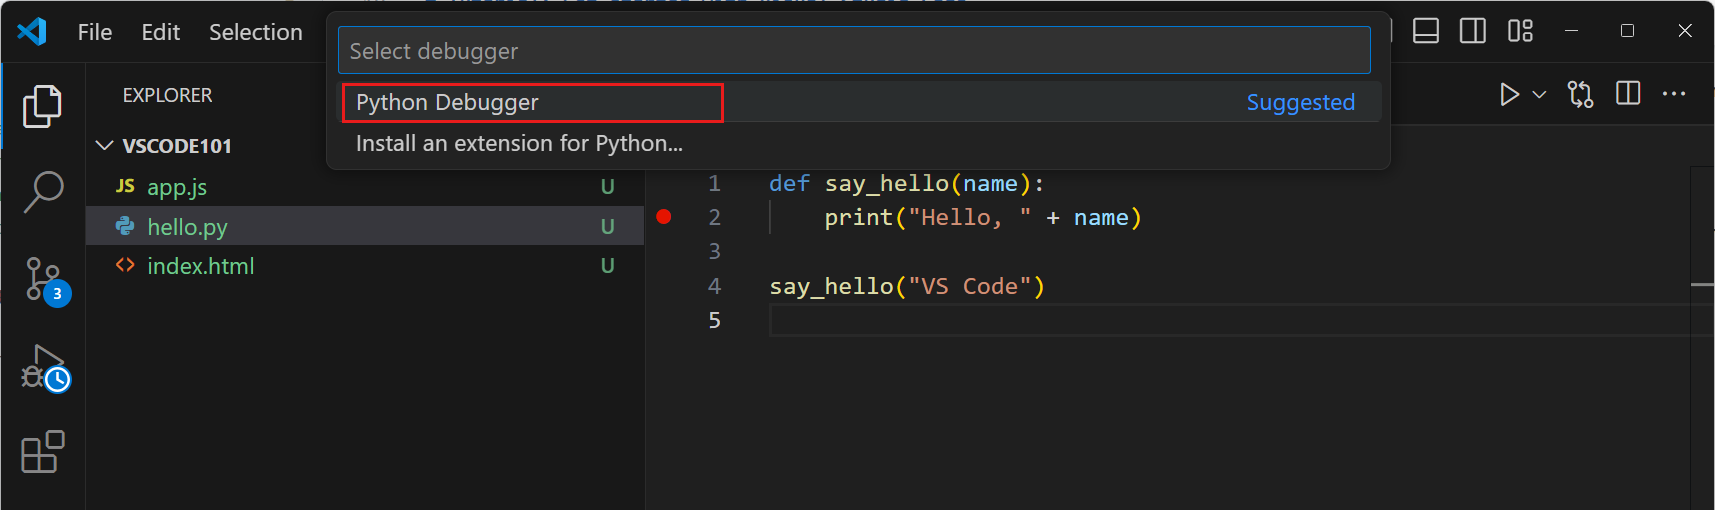The width and height of the screenshot is (1715, 510).
Task: Open the Extensions view icon
Action: pos(42,452)
